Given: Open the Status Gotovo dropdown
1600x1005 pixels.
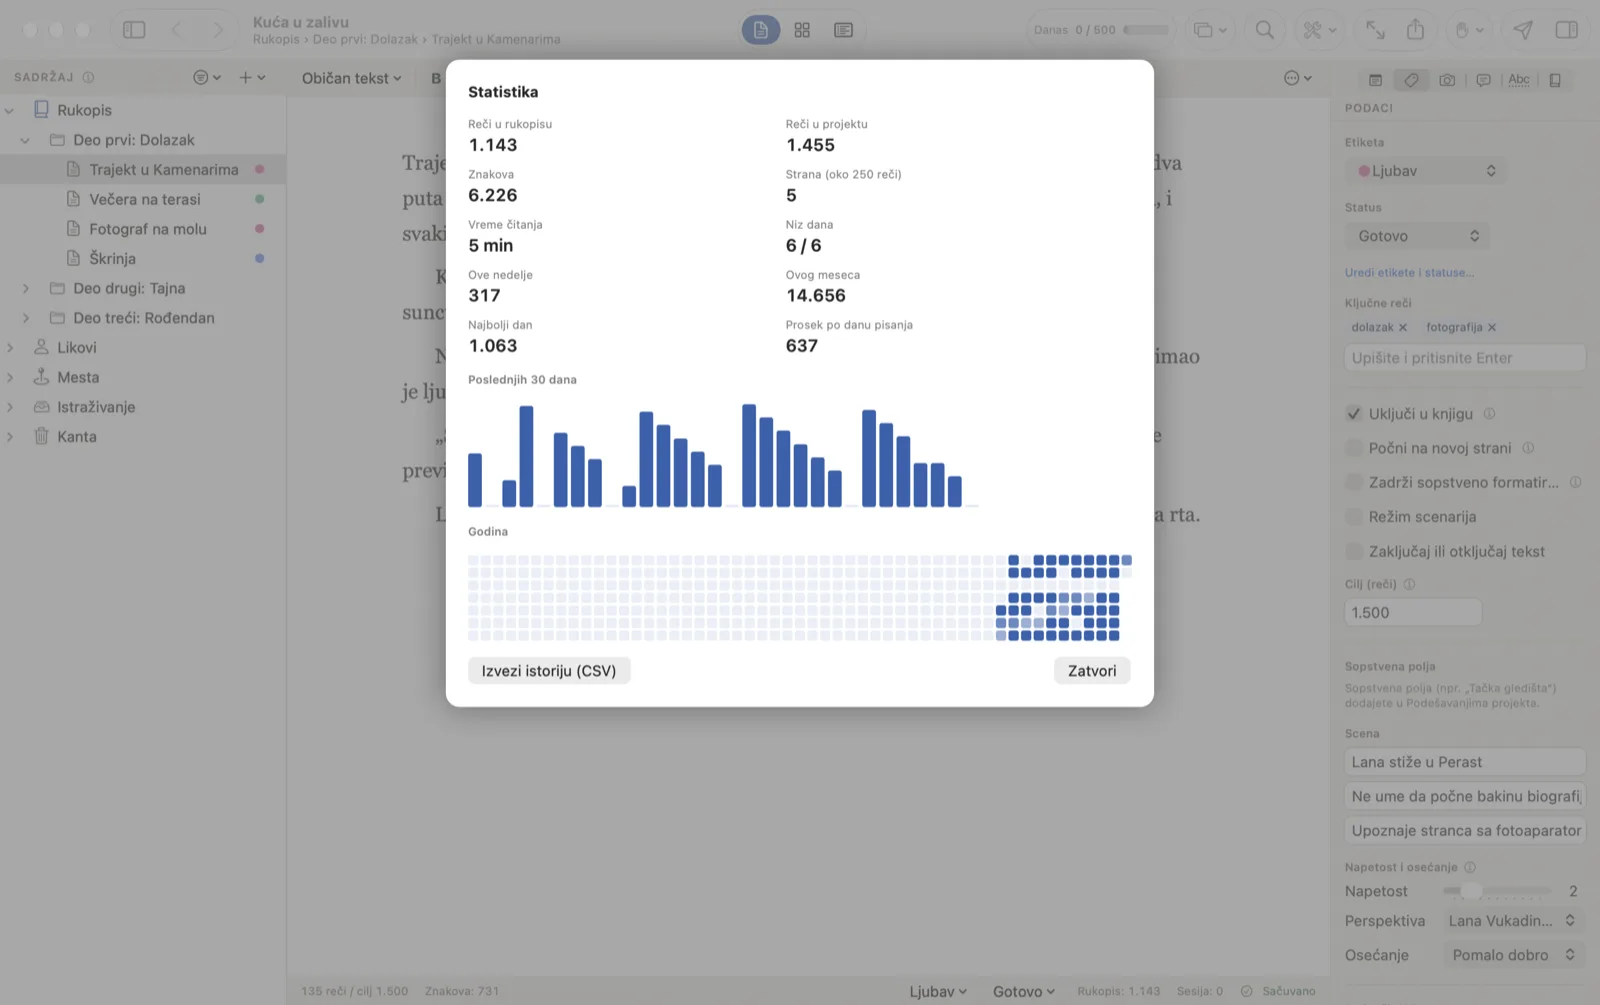Looking at the screenshot, I should [1417, 236].
